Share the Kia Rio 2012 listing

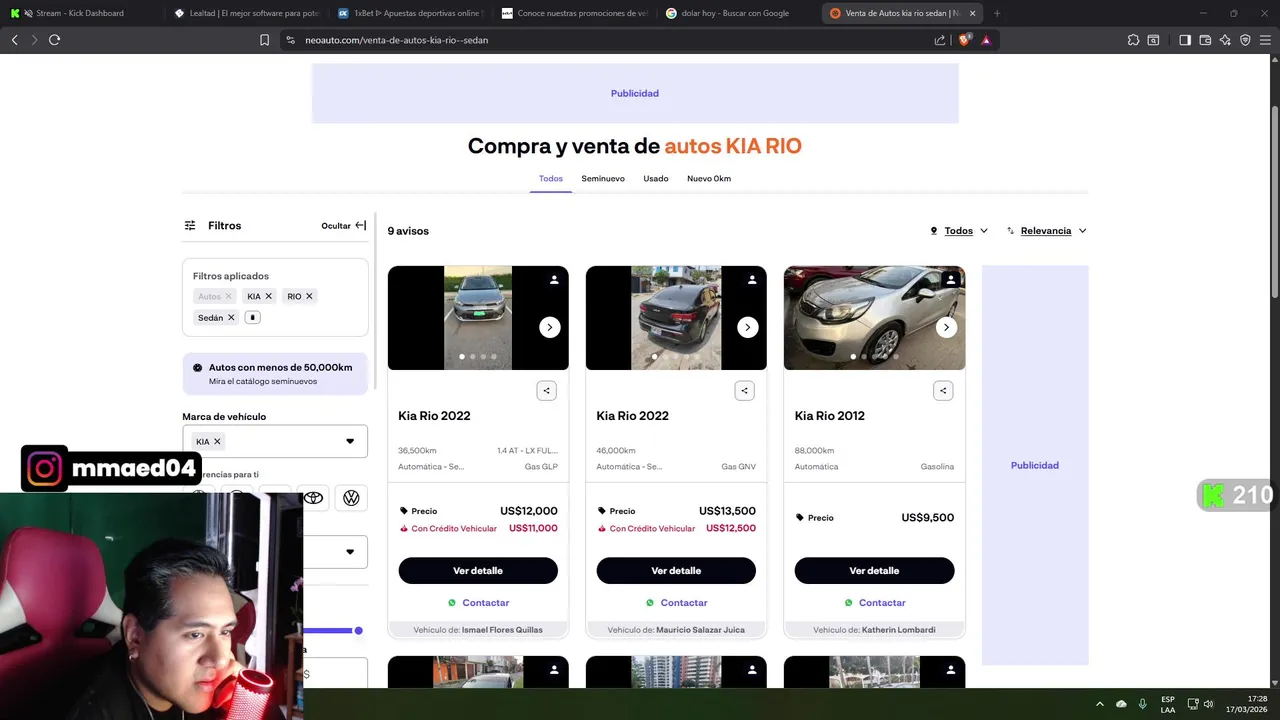(943, 391)
